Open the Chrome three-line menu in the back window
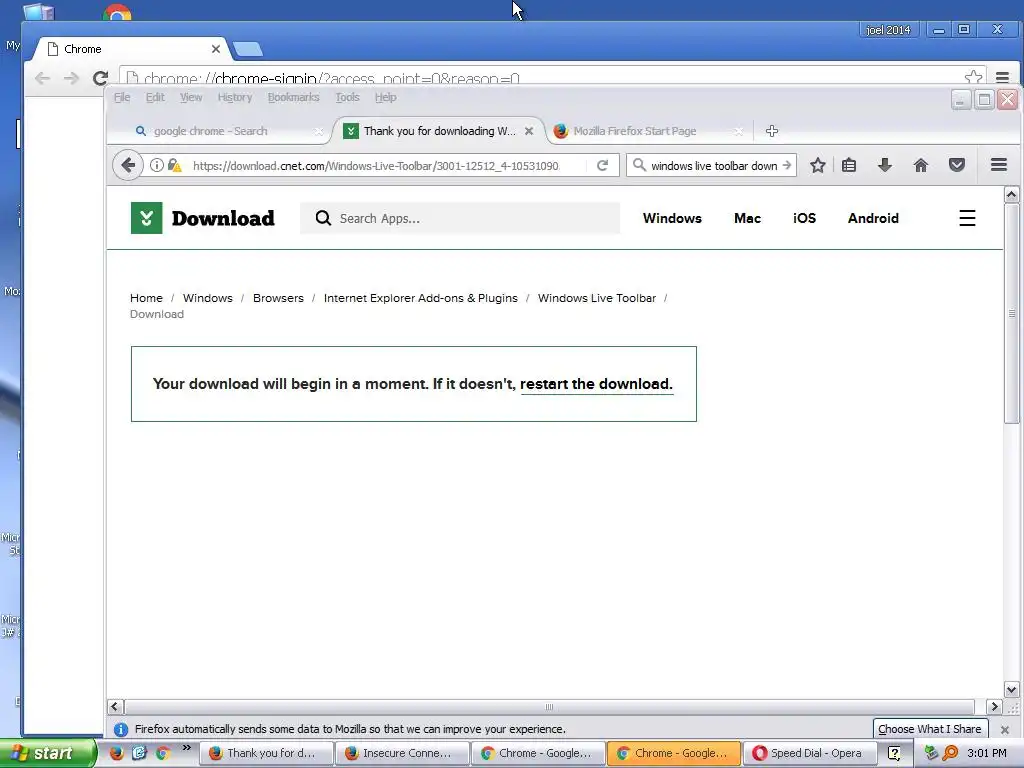This screenshot has height=768, width=1024. click(1002, 78)
